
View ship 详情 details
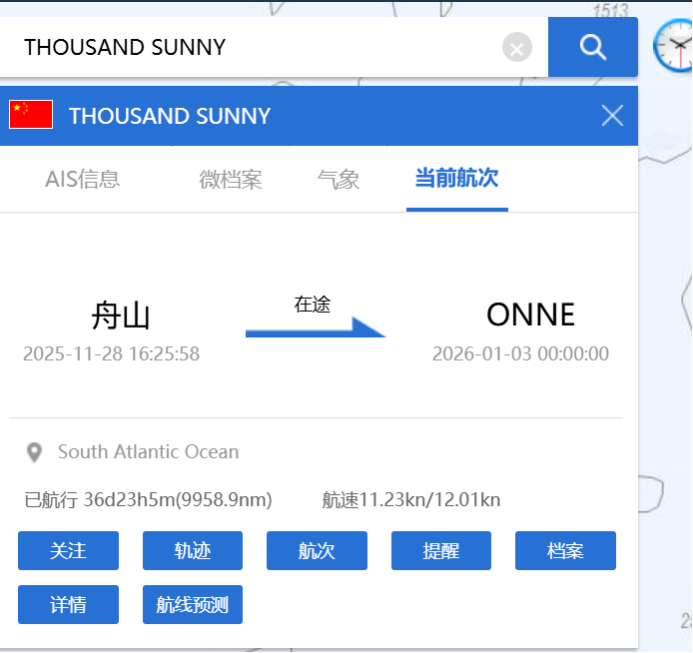(68, 605)
